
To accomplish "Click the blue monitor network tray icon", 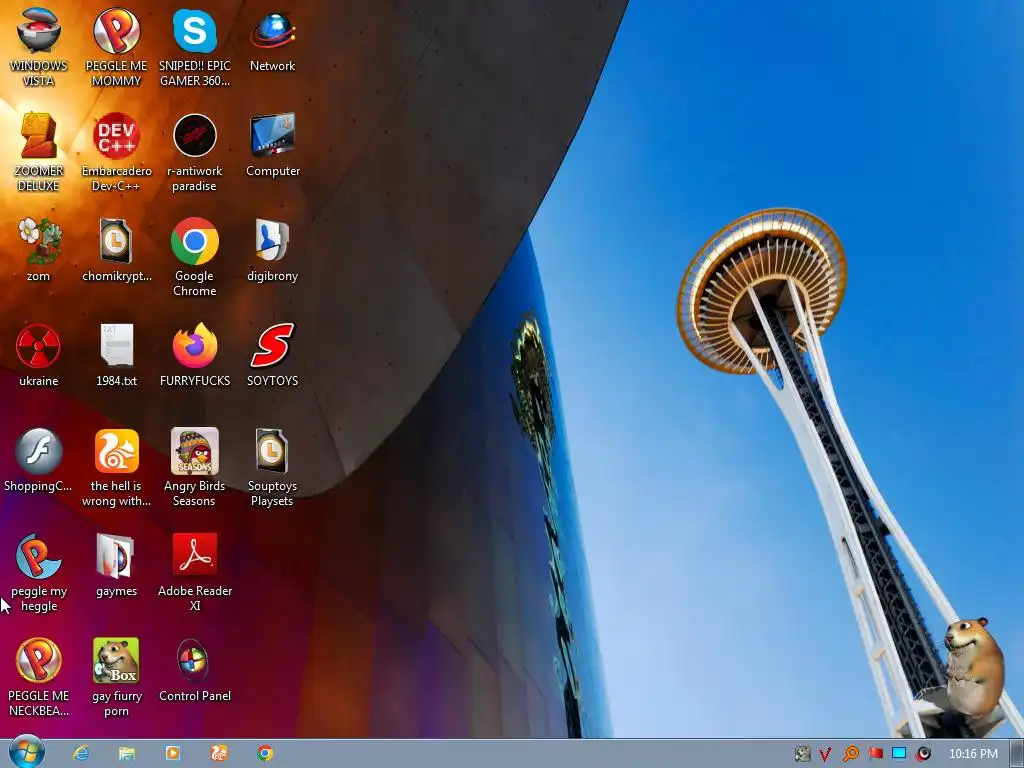I will tap(899, 754).
